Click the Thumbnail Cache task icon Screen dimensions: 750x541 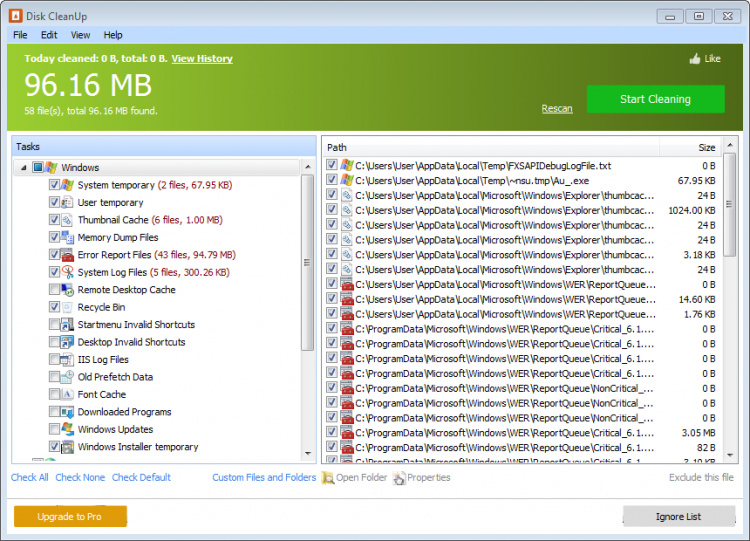click(67, 220)
